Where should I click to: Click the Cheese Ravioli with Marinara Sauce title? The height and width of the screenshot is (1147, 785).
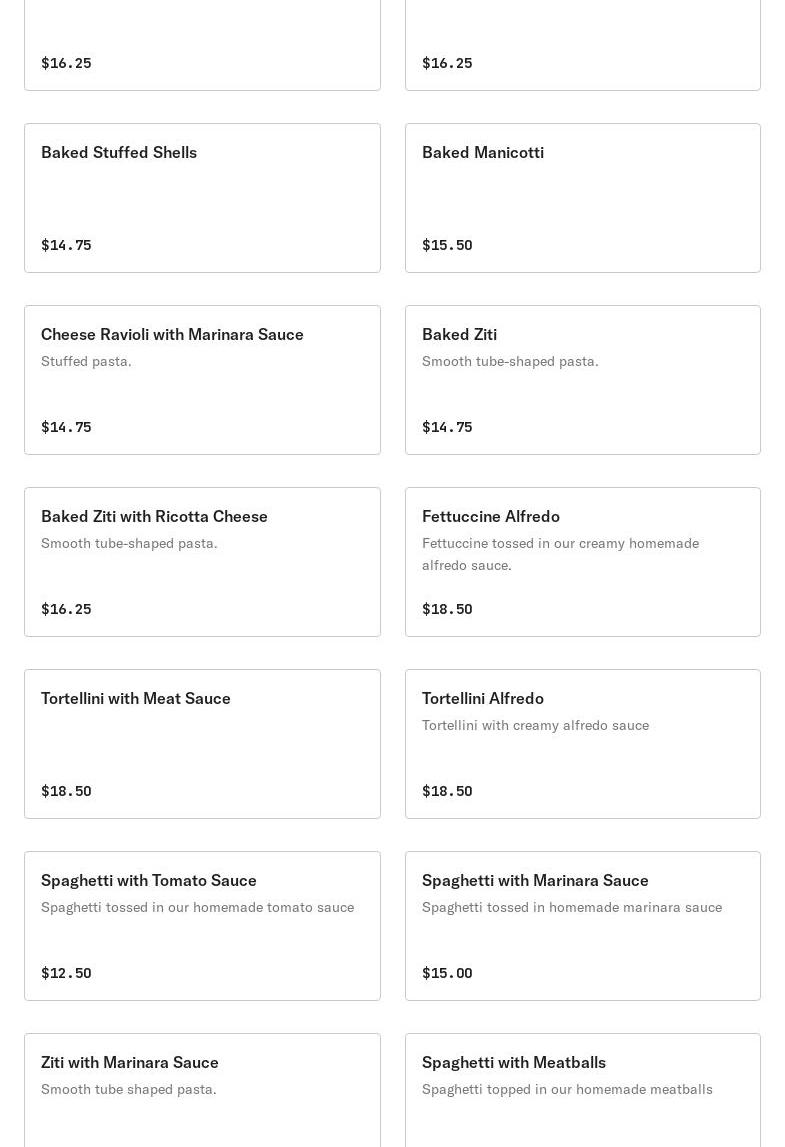point(172,335)
